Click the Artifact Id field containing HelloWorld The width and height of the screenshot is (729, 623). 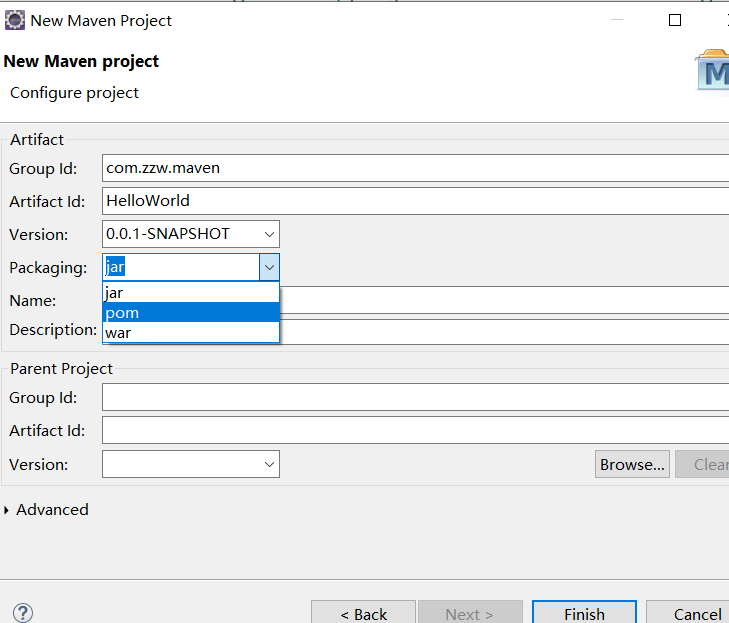coord(415,201)
